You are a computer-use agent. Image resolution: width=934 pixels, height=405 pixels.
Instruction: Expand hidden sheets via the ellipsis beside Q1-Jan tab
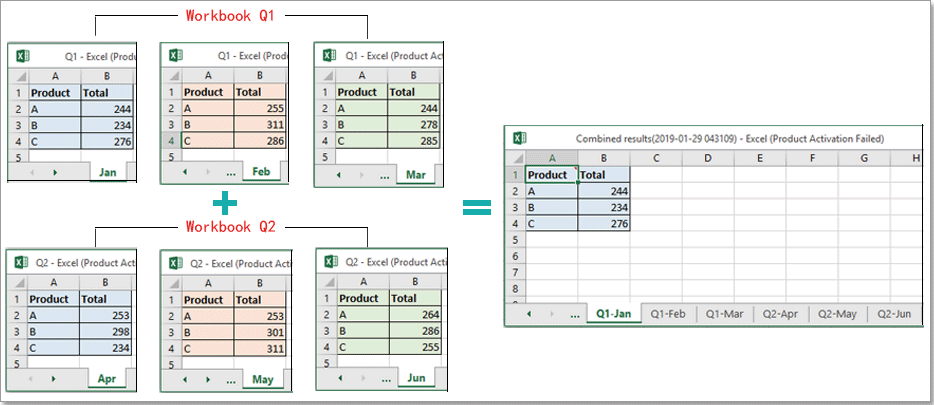click(x=574, y=314)
